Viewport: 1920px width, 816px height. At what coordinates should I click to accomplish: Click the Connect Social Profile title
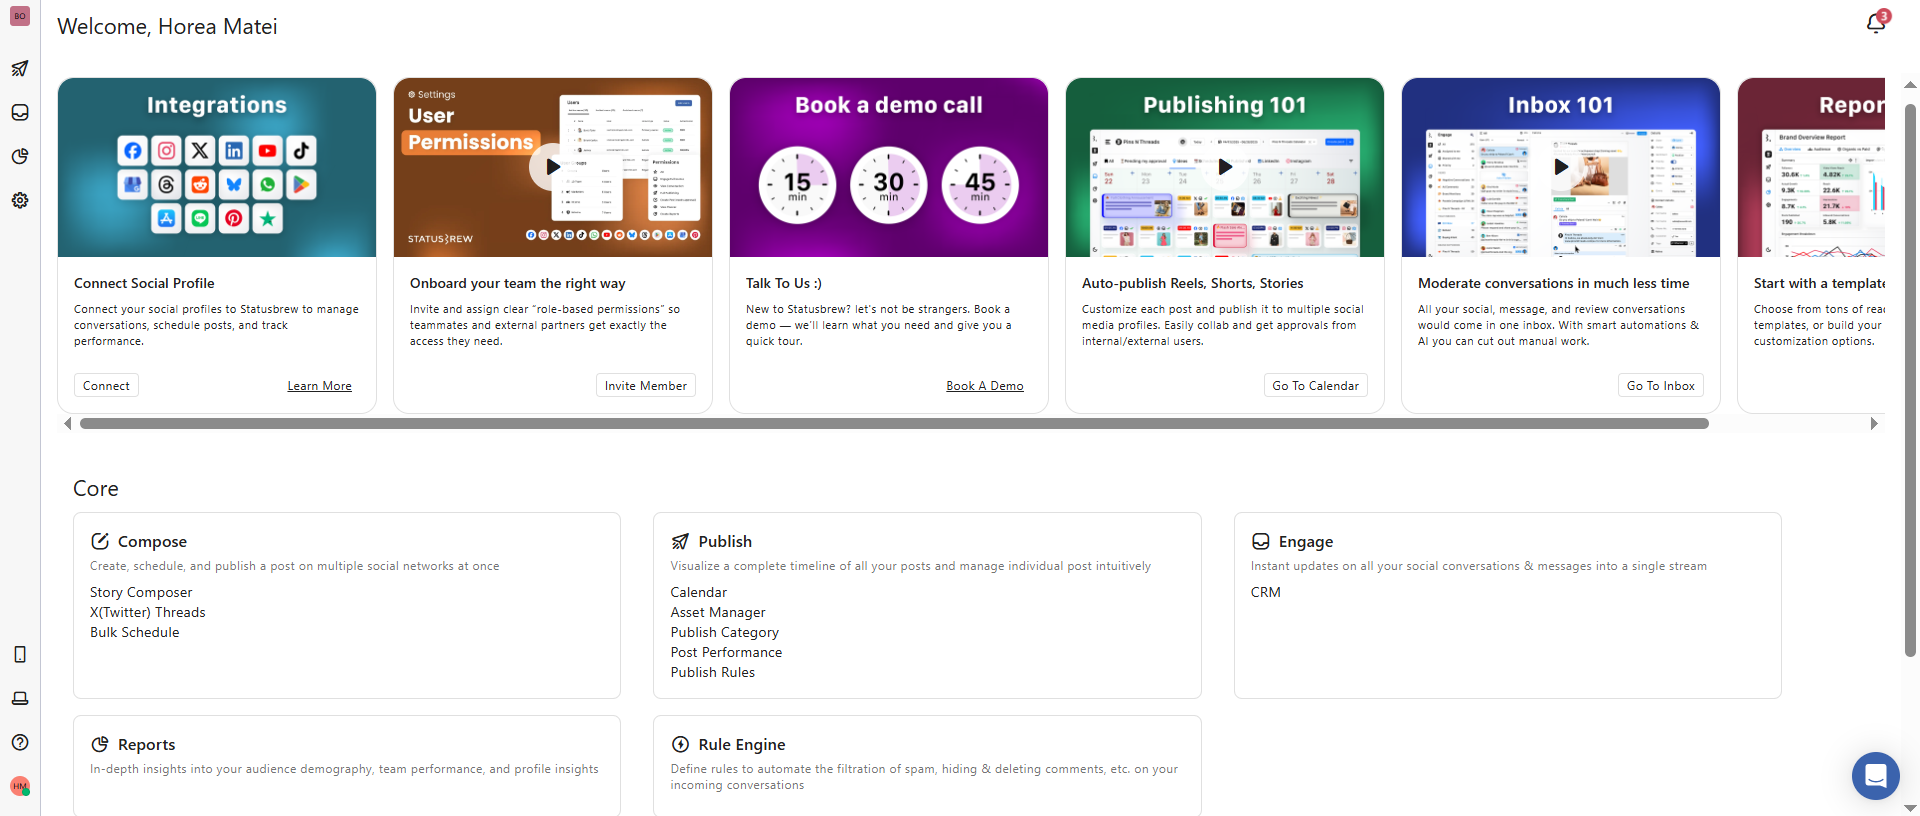pyautogui.click(x=144, y=283)
